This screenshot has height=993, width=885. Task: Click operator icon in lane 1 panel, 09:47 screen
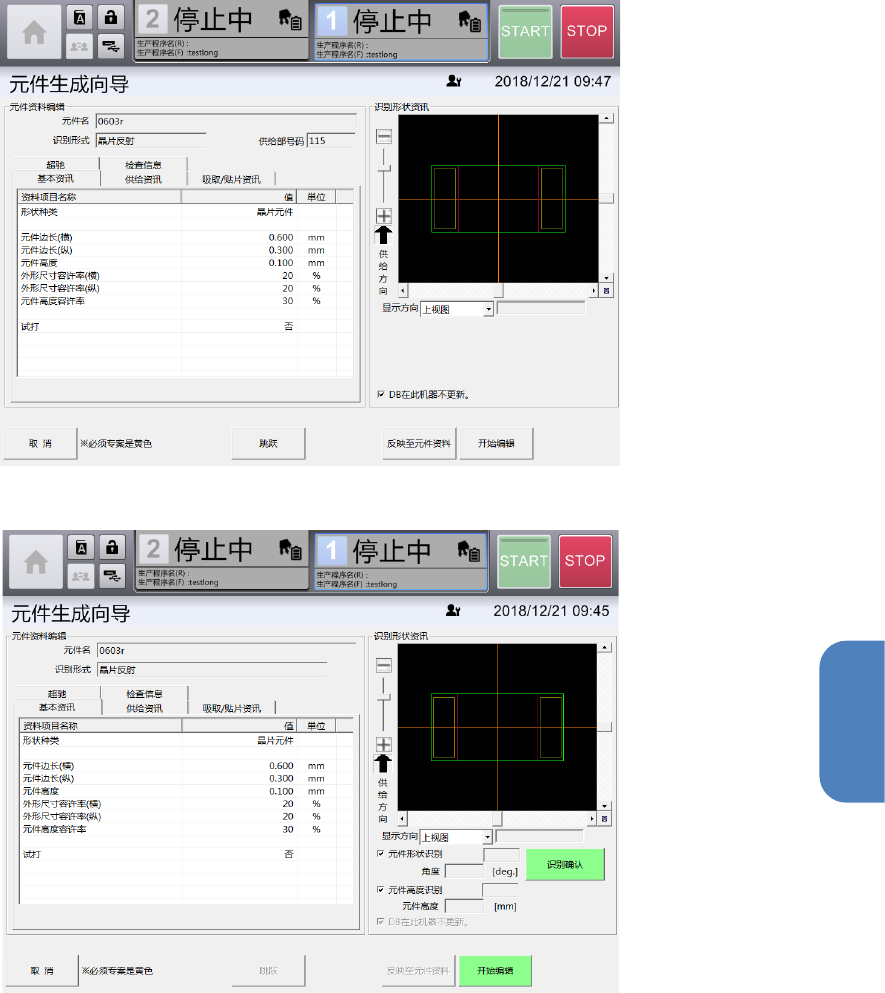(x=470, y=22)
